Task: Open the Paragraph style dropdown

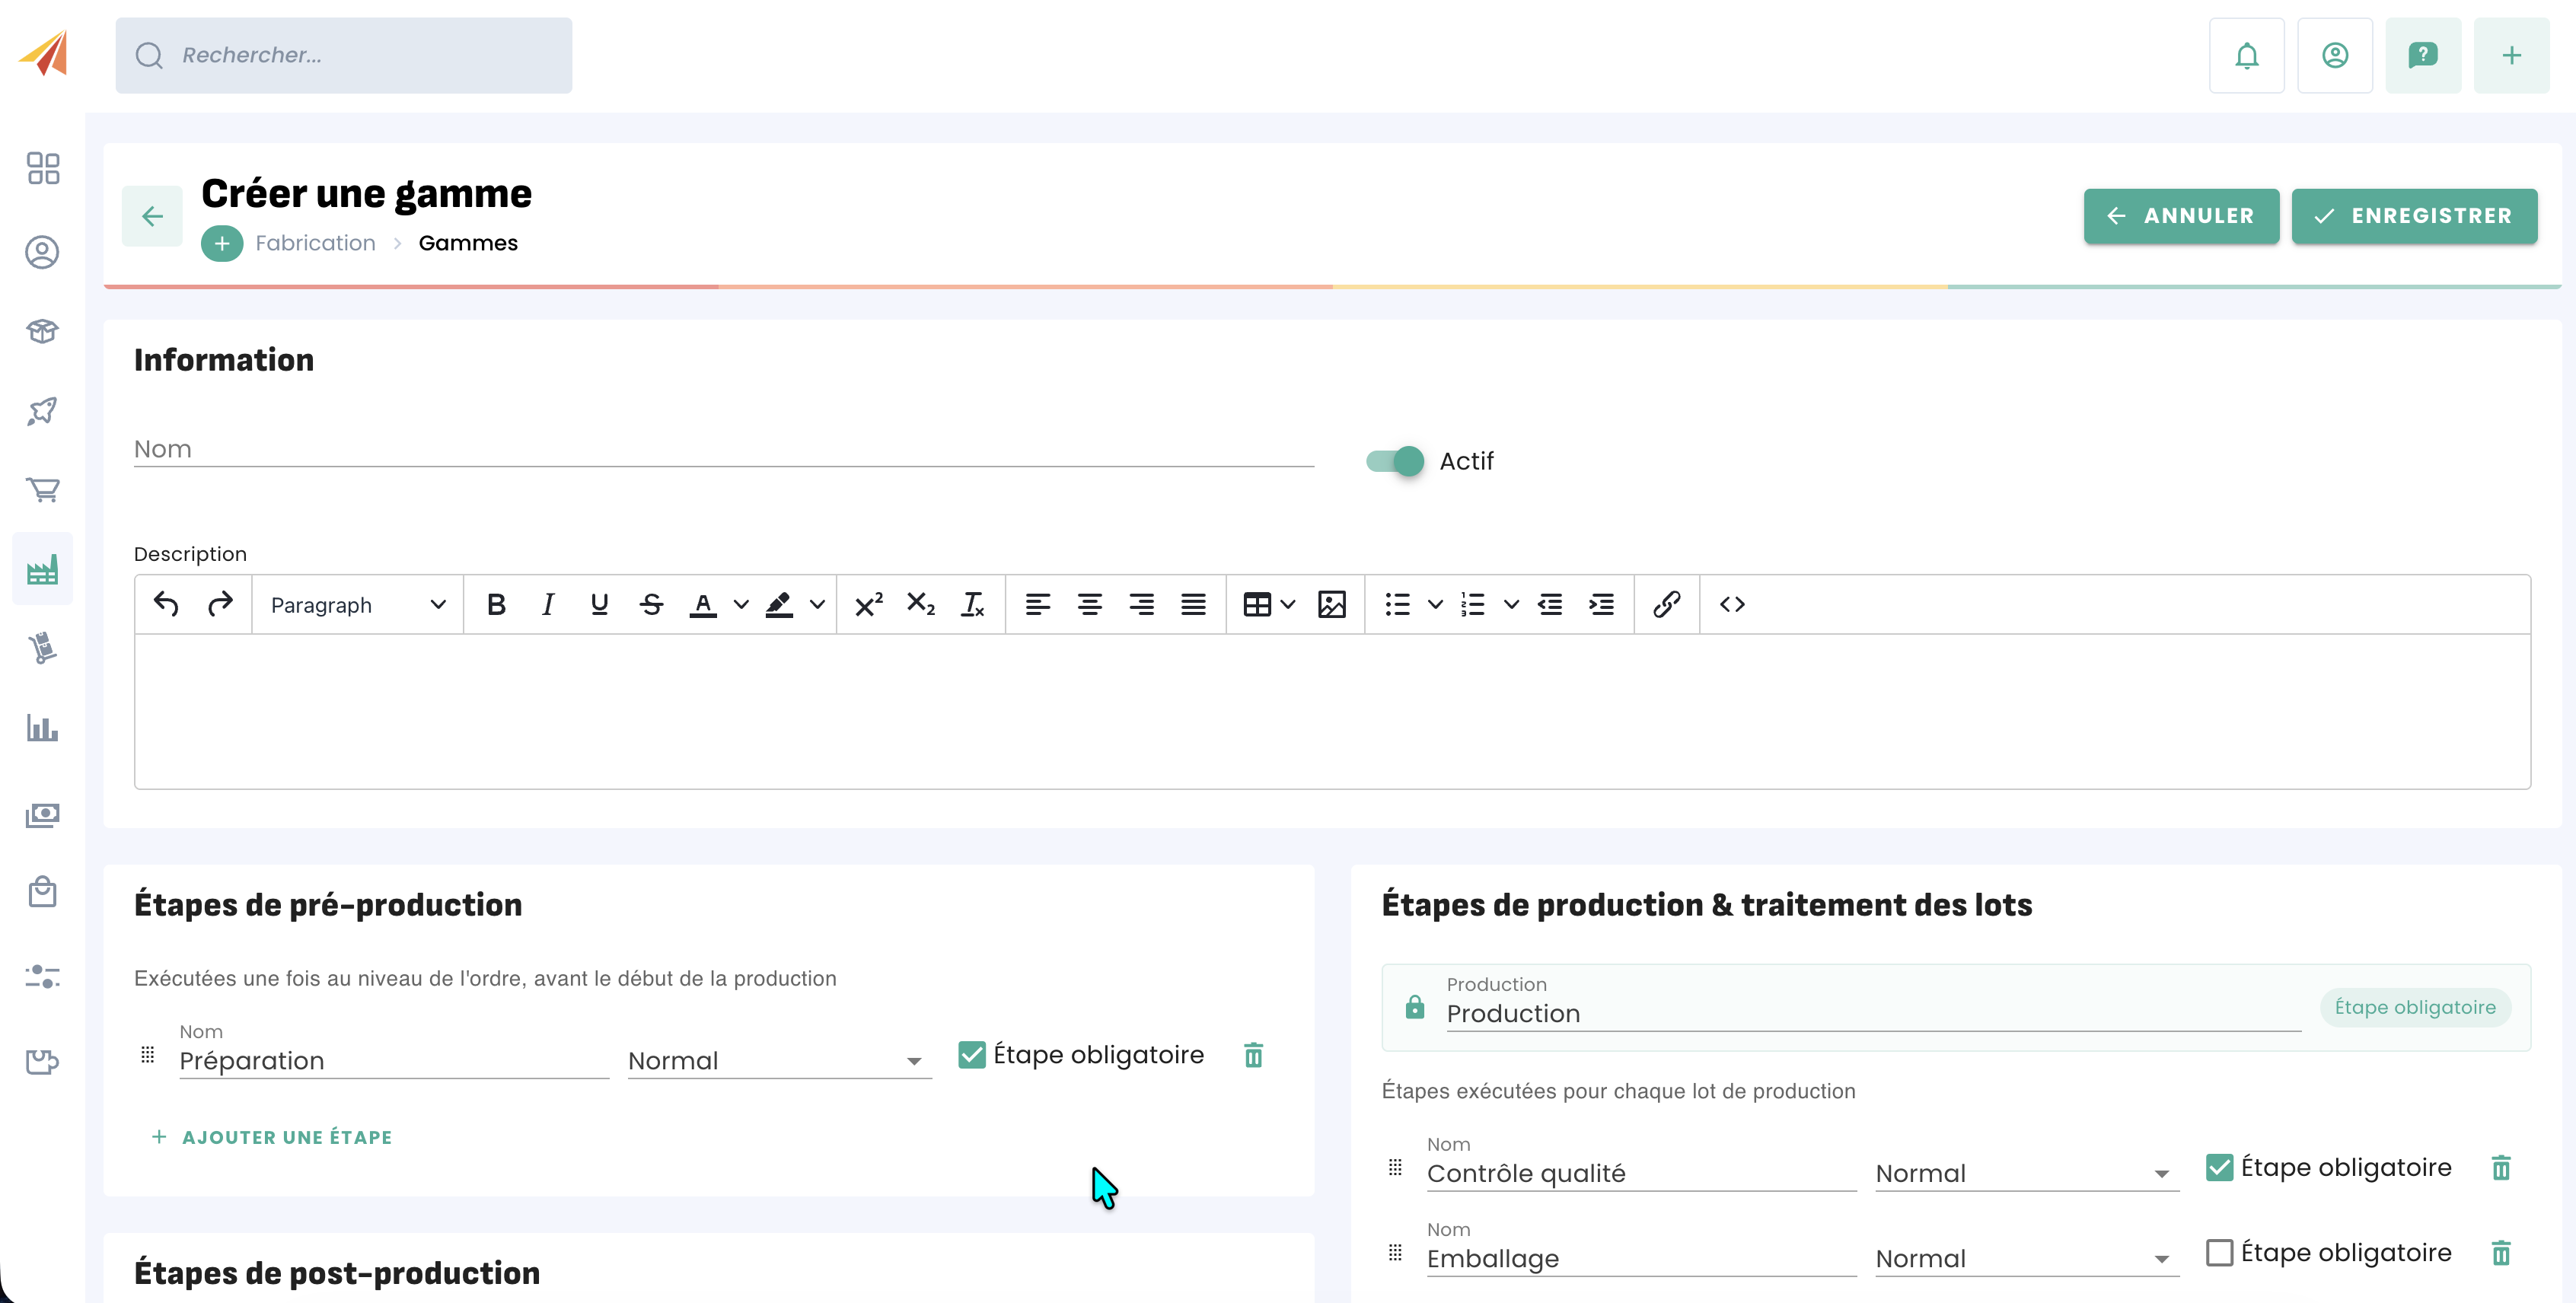Action: pyautogui.click(x=357, y=605)
